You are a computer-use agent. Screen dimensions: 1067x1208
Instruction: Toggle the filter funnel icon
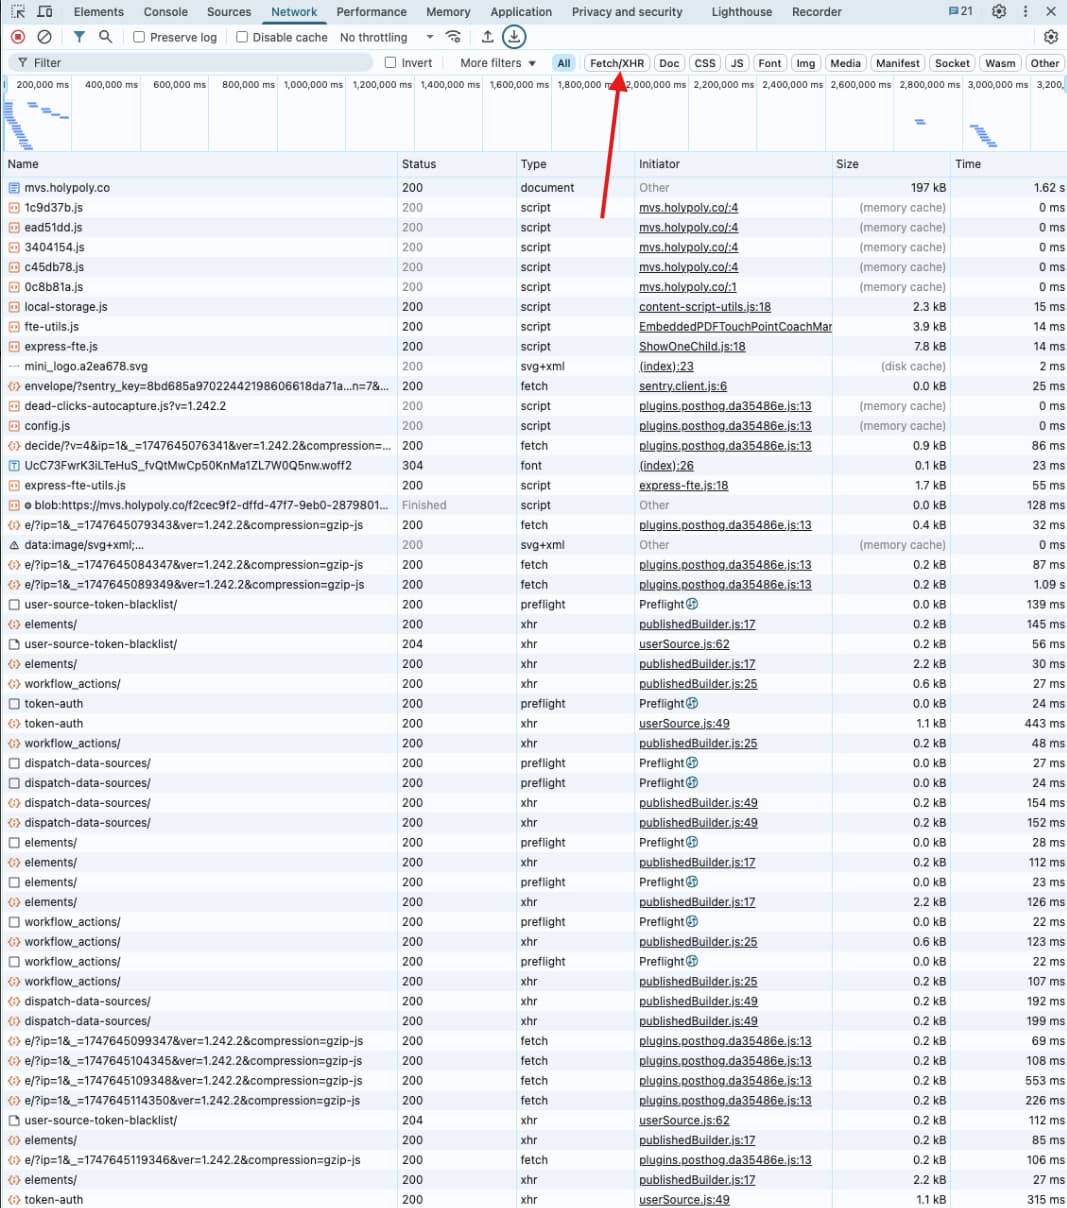[x=79, y=37]
